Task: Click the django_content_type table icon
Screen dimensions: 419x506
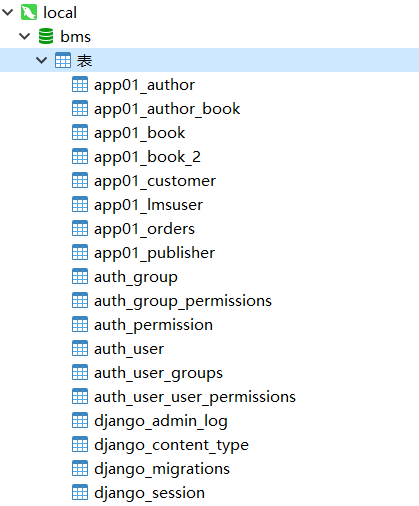Action: [80, 444]
